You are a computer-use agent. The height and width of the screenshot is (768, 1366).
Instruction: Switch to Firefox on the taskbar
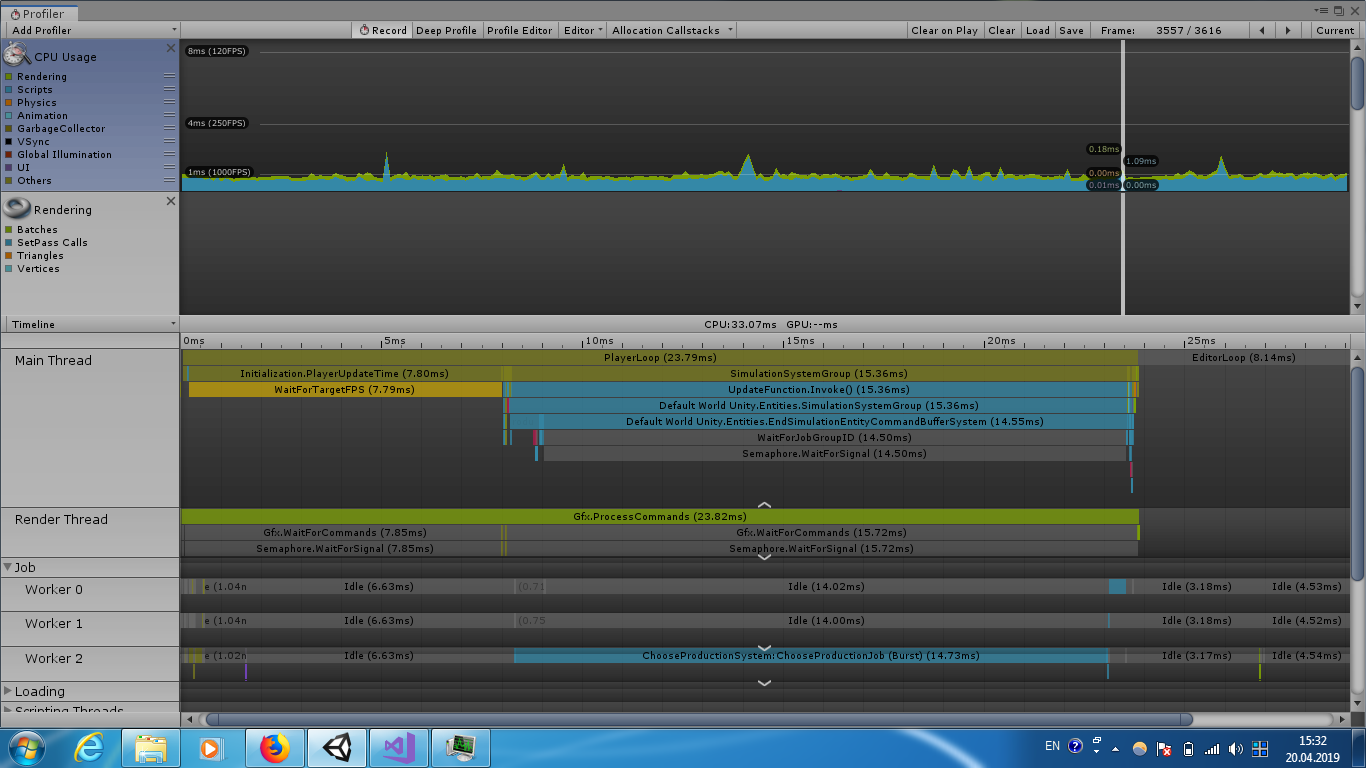(x=274, y=748)
